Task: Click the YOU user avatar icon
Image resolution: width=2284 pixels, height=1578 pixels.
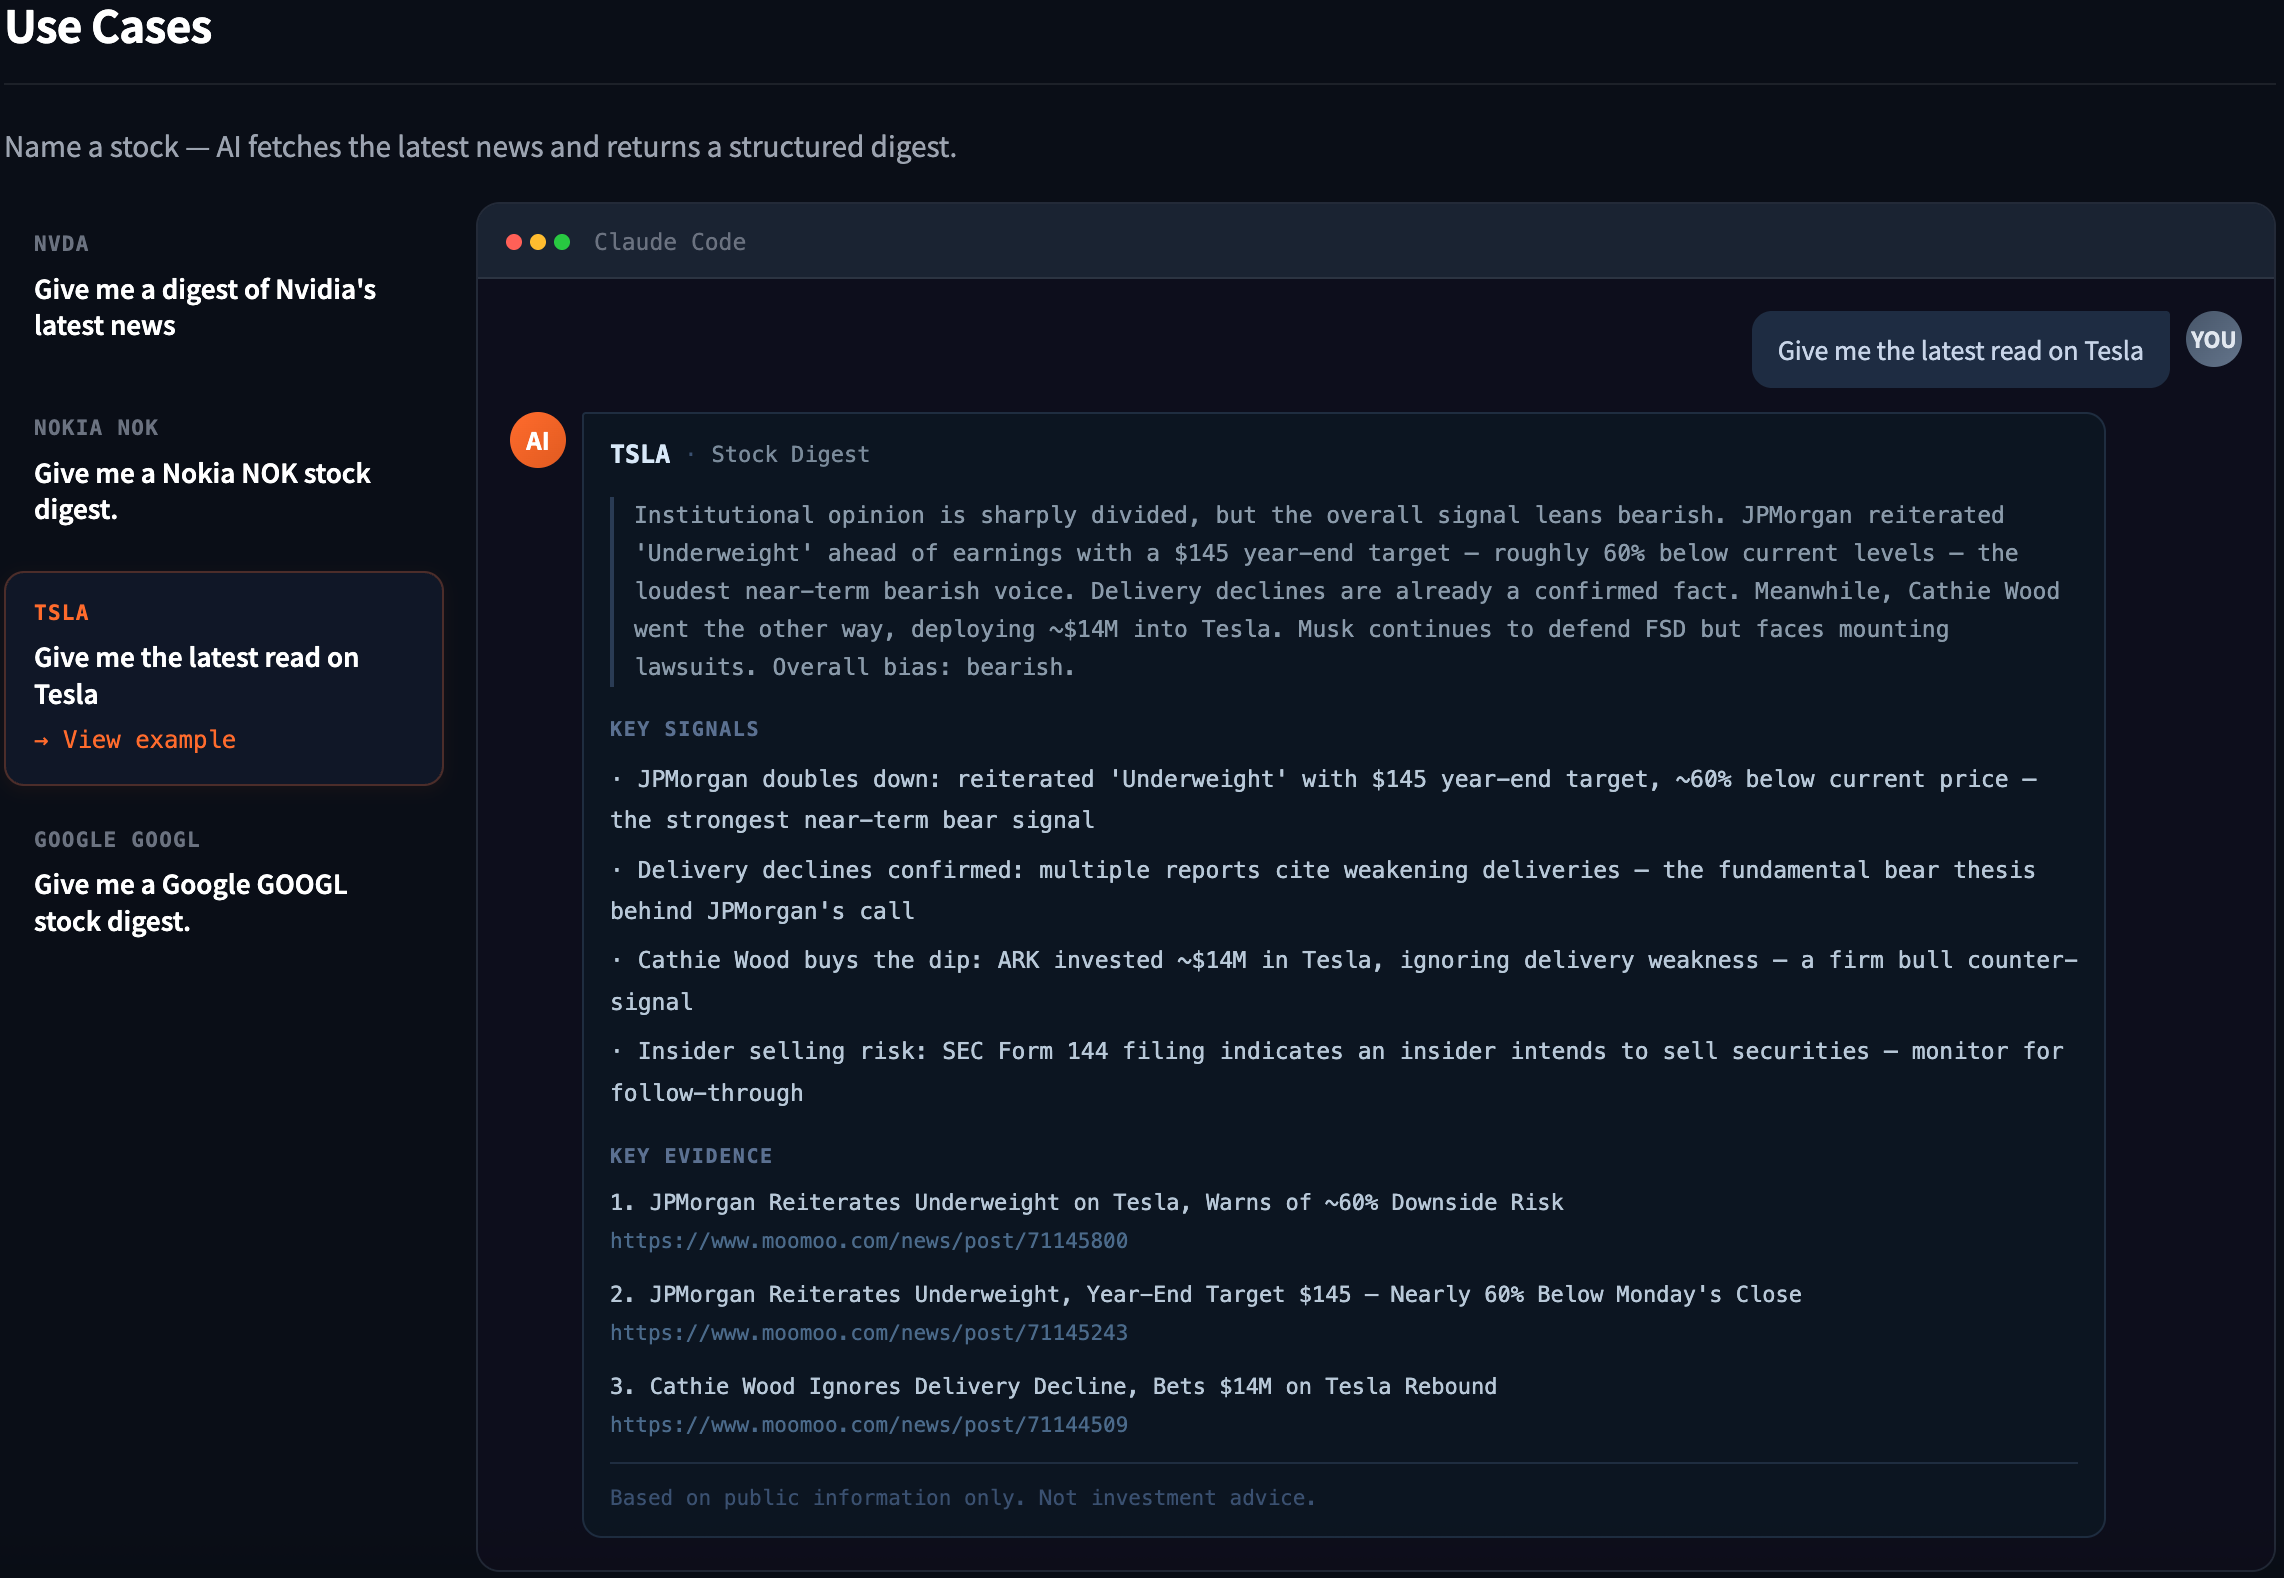Action: pos(2213,340)
